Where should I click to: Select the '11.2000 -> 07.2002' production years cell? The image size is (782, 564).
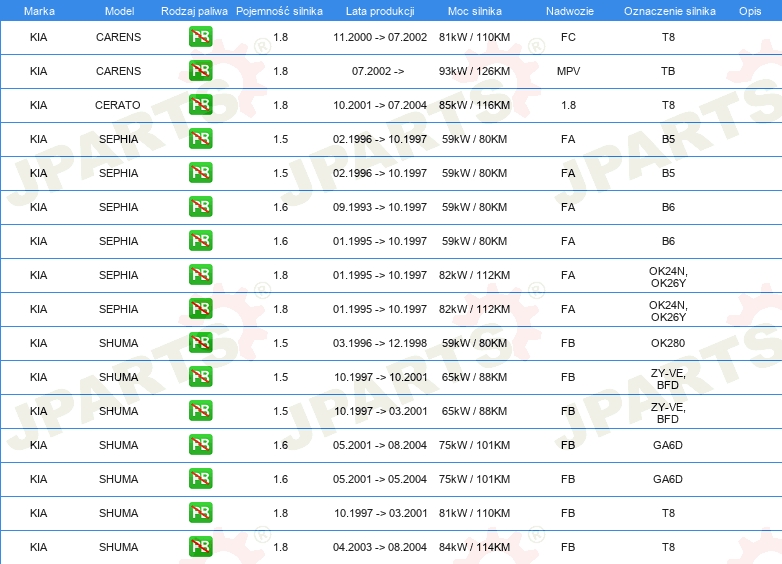380,37
